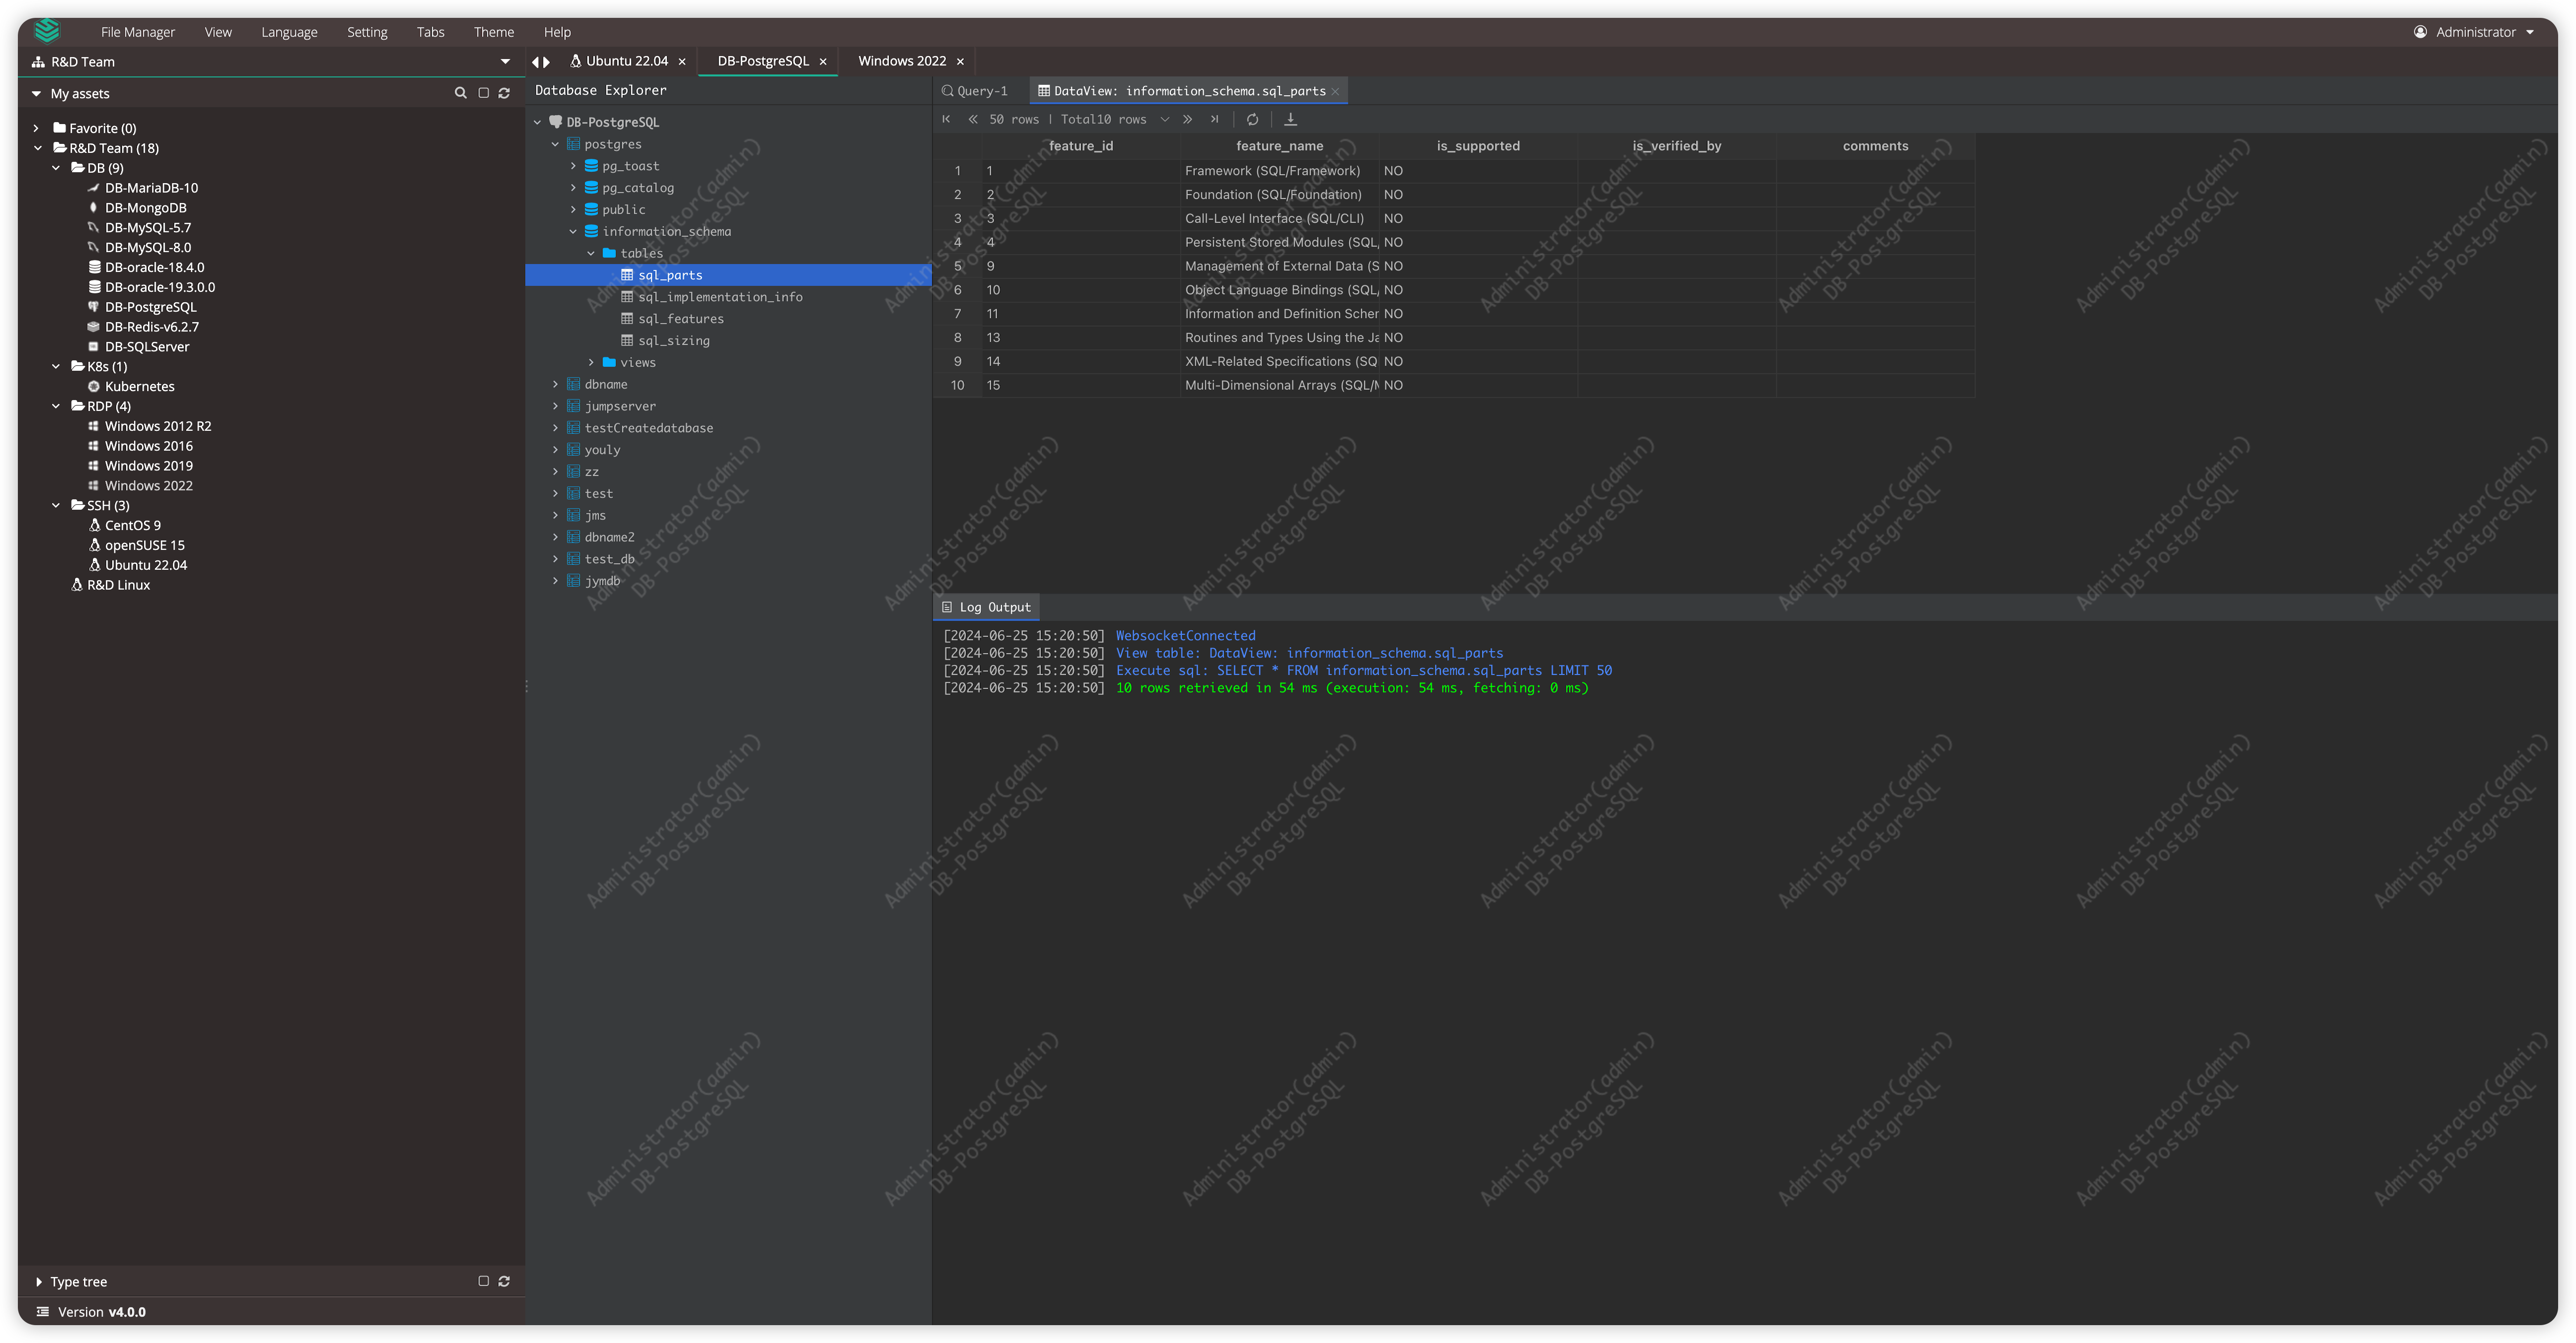The width and height of the screenshot is (2576, 1343).
Task: Select the sql_sizing table
Action: pos(674,341)
